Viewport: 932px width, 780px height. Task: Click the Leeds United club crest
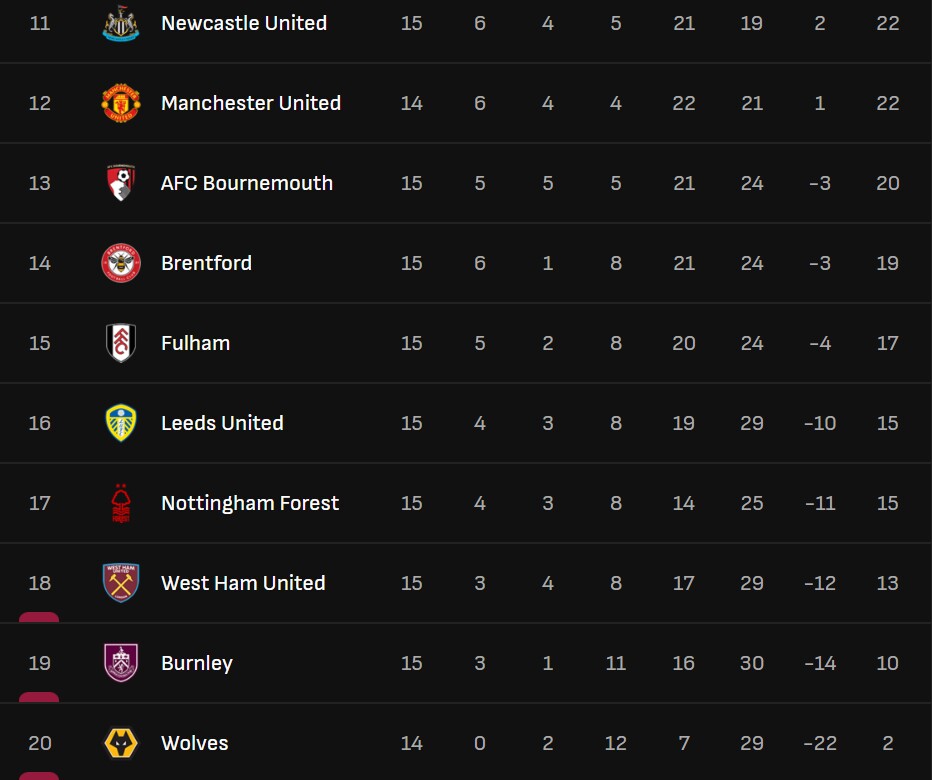click(x=121, y=423)
